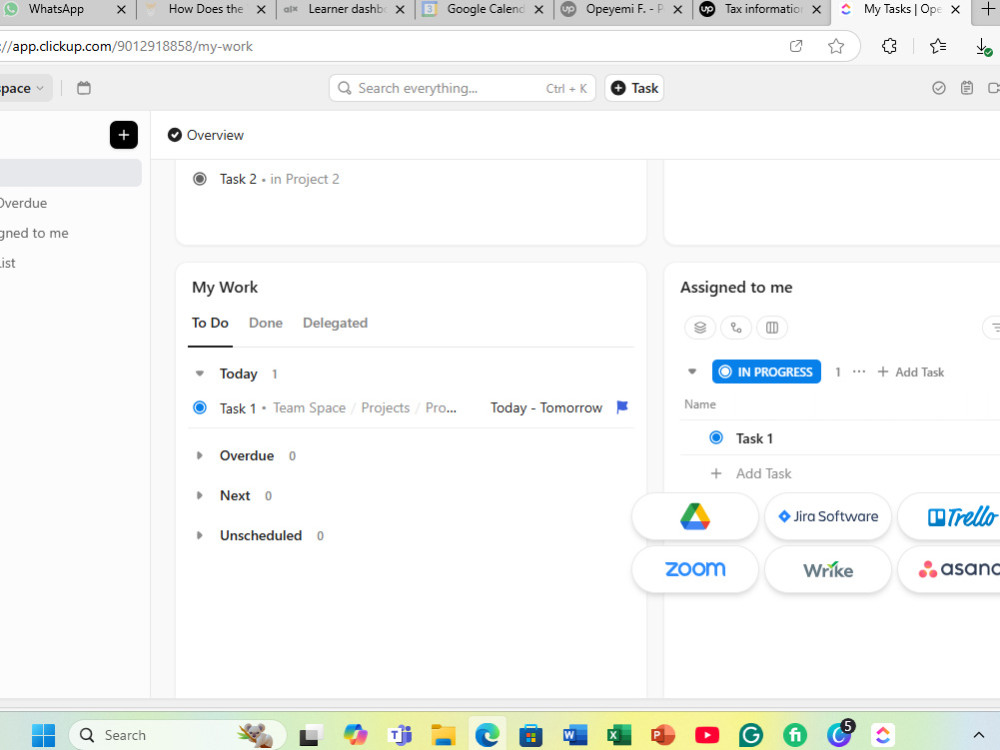Image resolution: width=1000 pixels, height=750 pixels.
Task: Switch to Tax information browser tab
Action: click(x=762, y=9)
